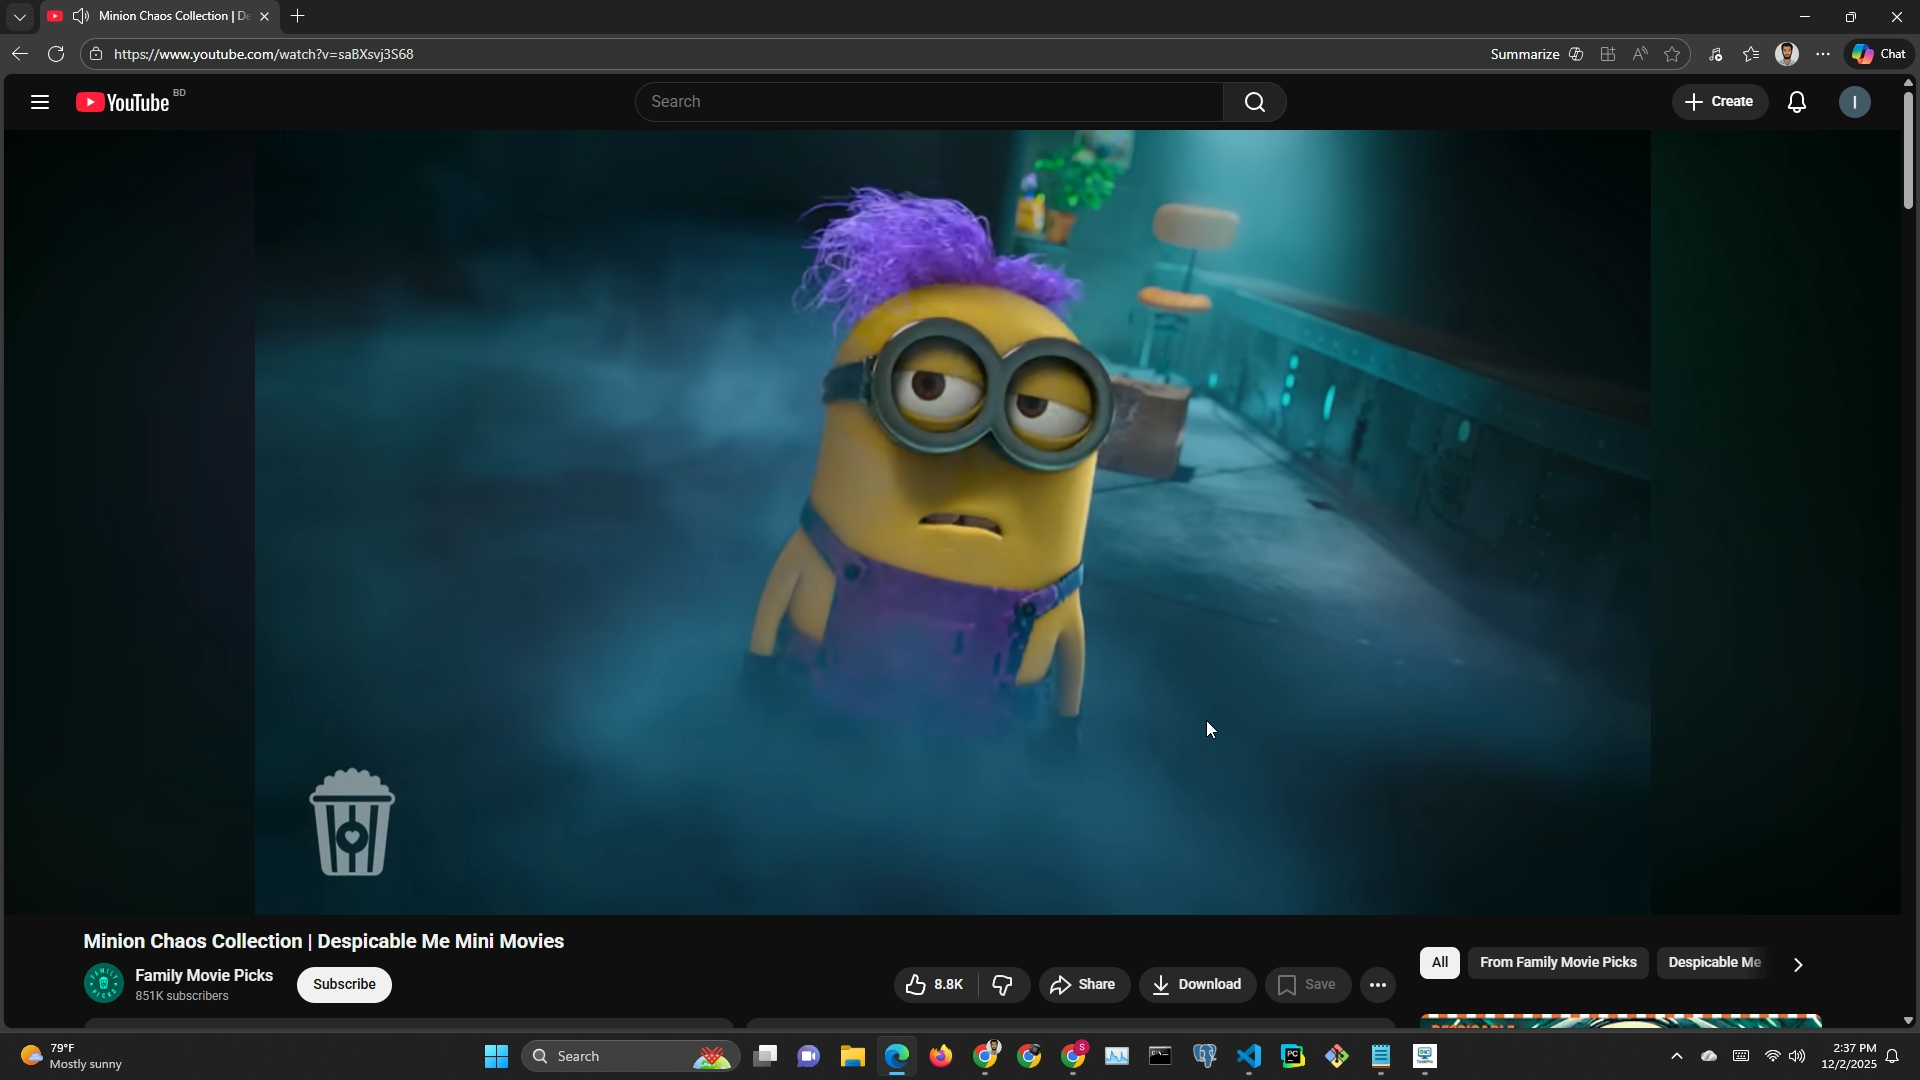Add page to favorites with star icon

click(x=1672, y=54)
